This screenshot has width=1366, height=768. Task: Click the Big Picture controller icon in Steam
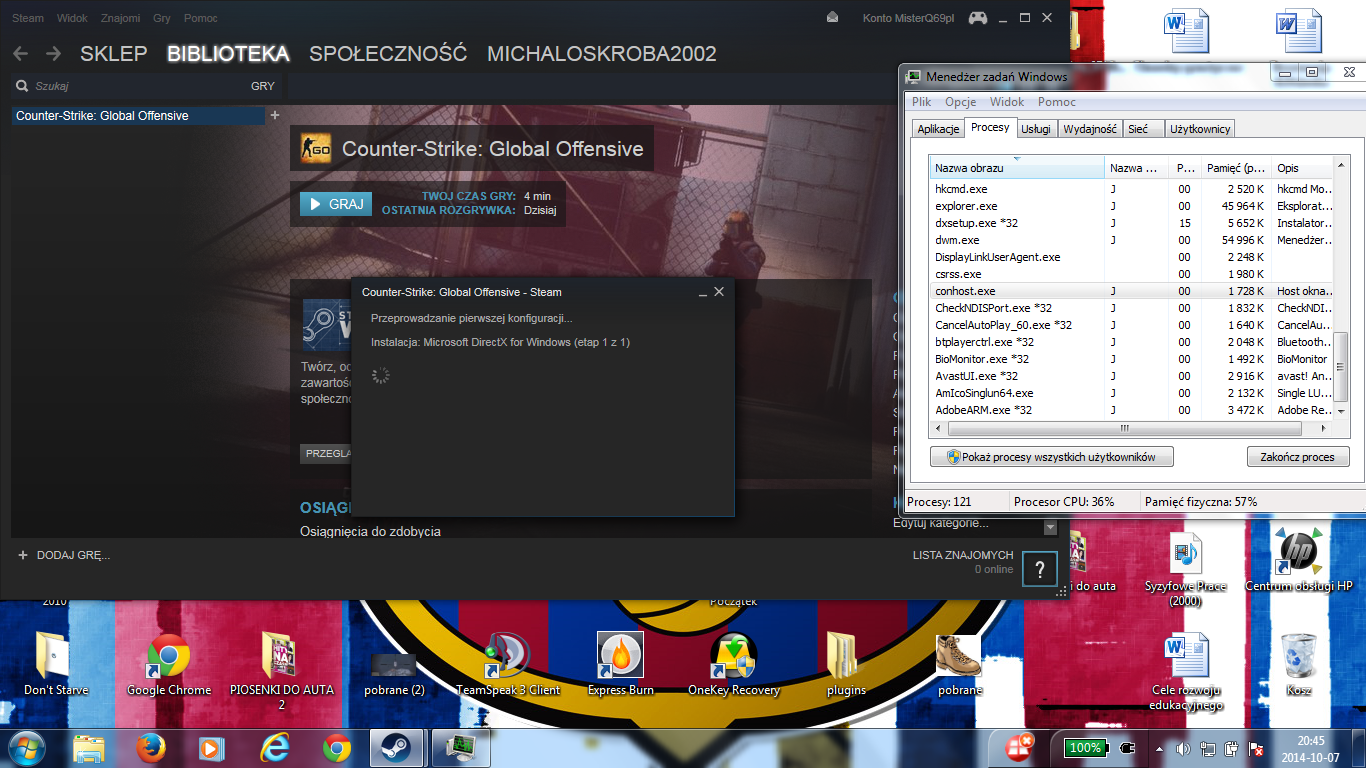tap(977, 18)
